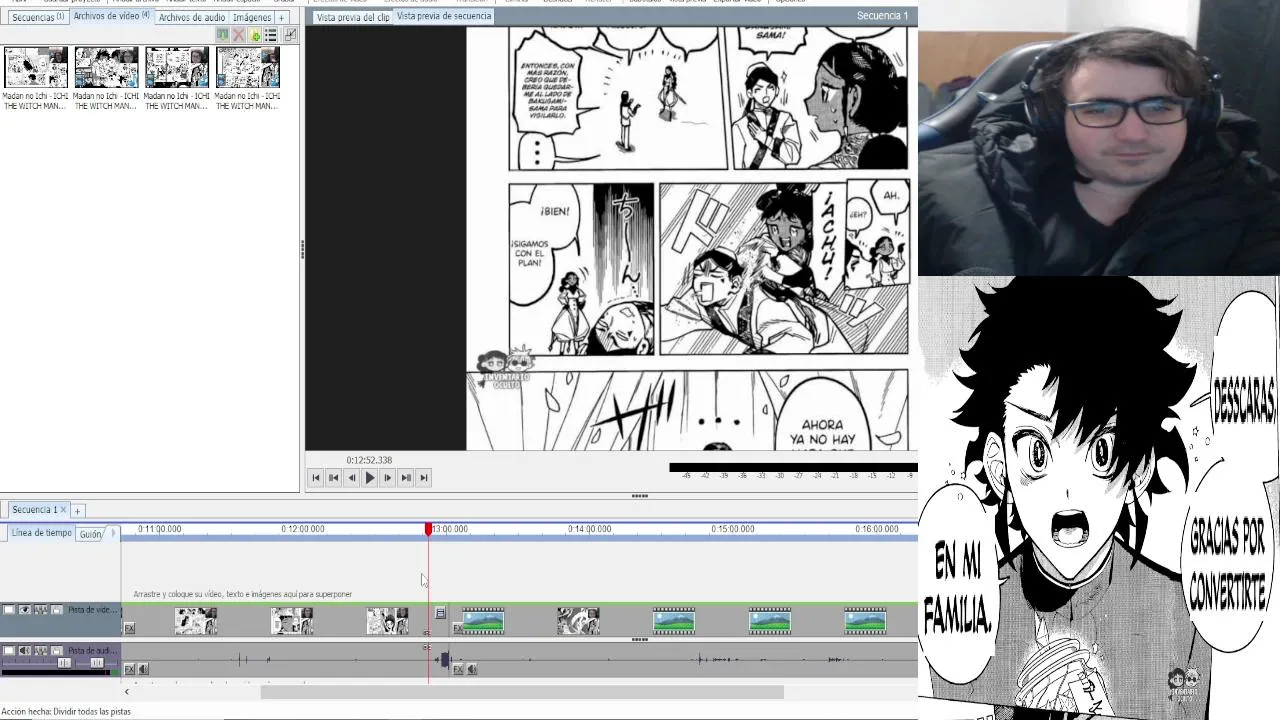Click the red X delete icon in bin toolbar
The width and height of the screenshot is (1280, 720).
239,35
